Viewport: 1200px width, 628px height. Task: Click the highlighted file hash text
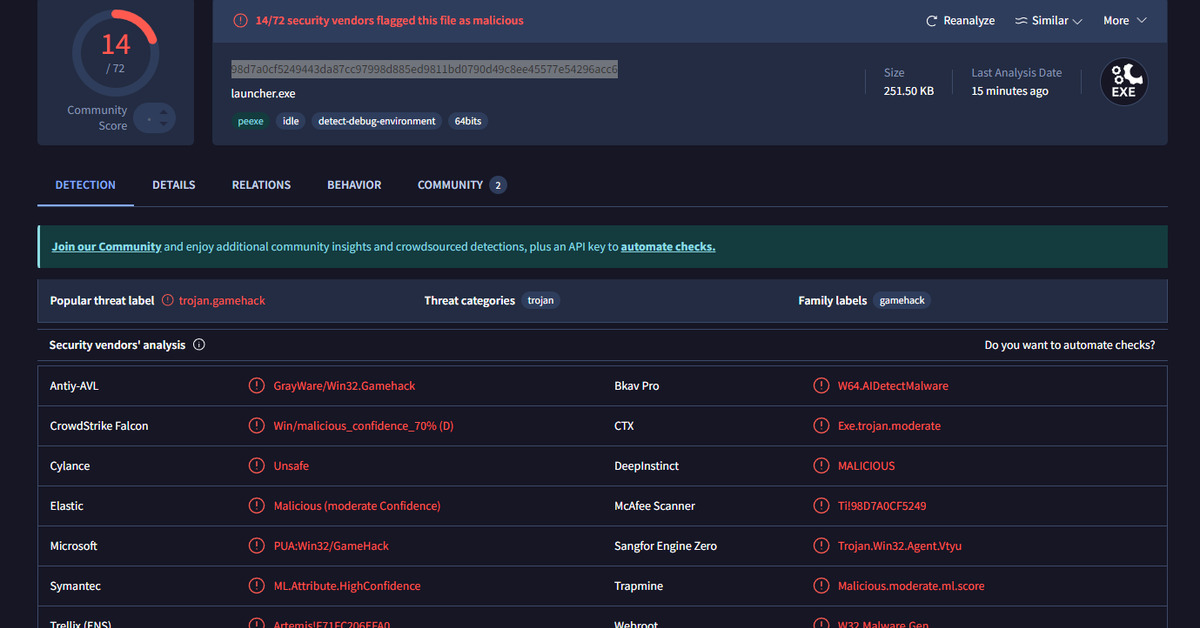424,69
